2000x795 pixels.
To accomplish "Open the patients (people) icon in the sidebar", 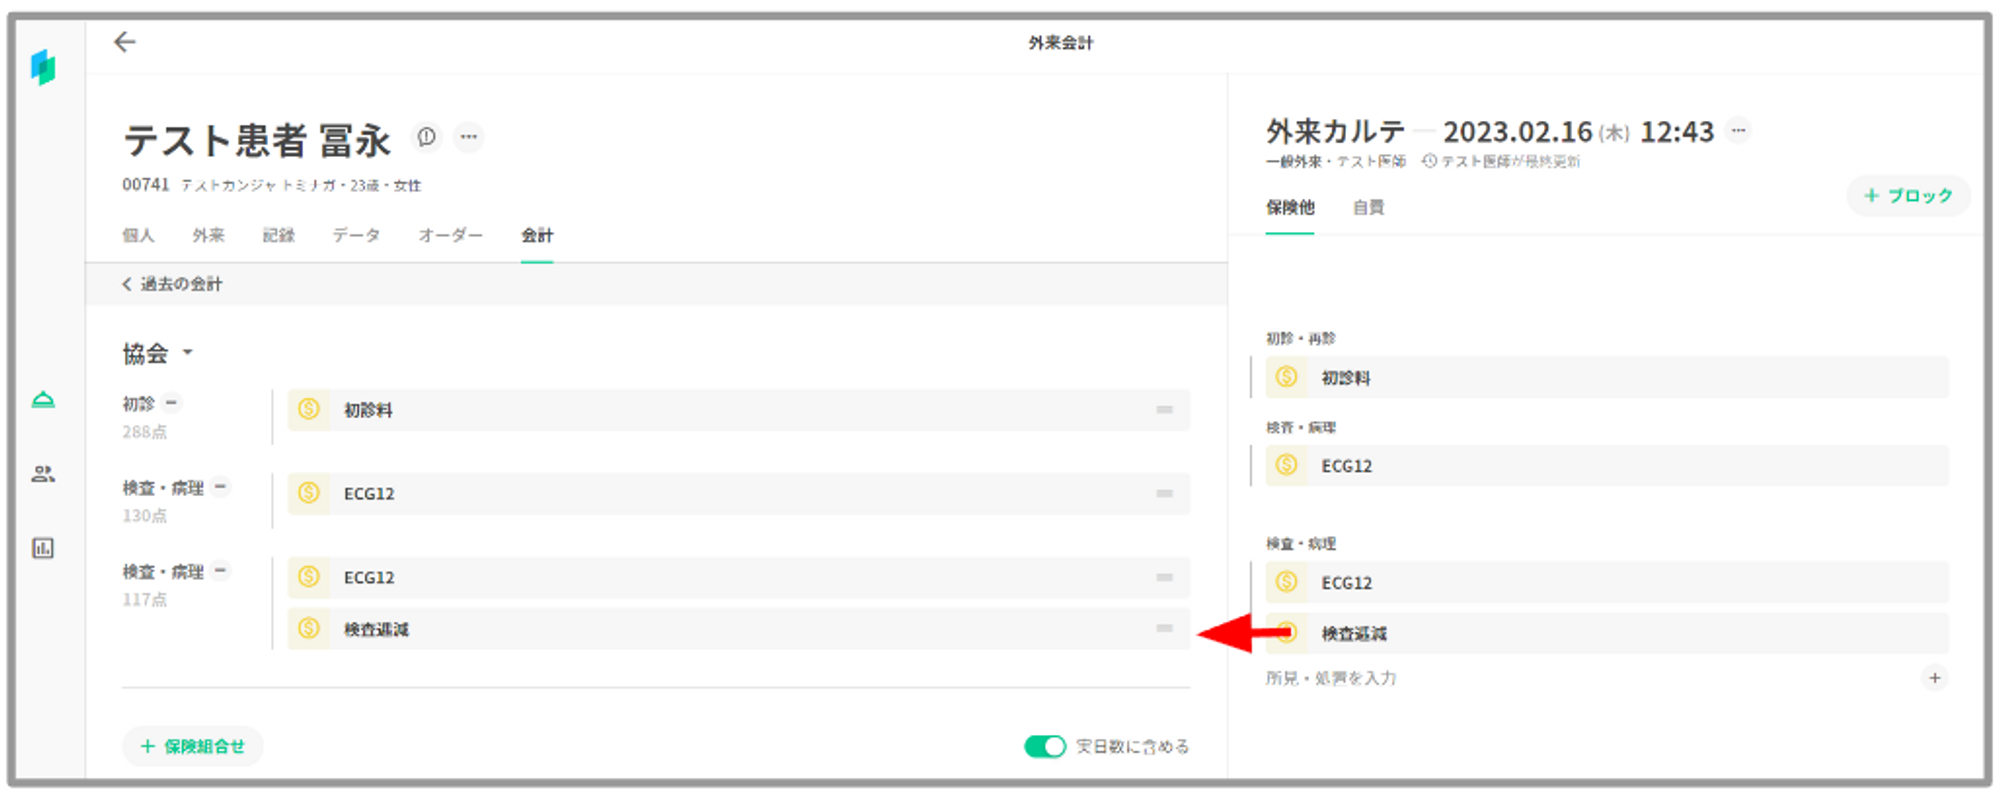I will 43,474.
